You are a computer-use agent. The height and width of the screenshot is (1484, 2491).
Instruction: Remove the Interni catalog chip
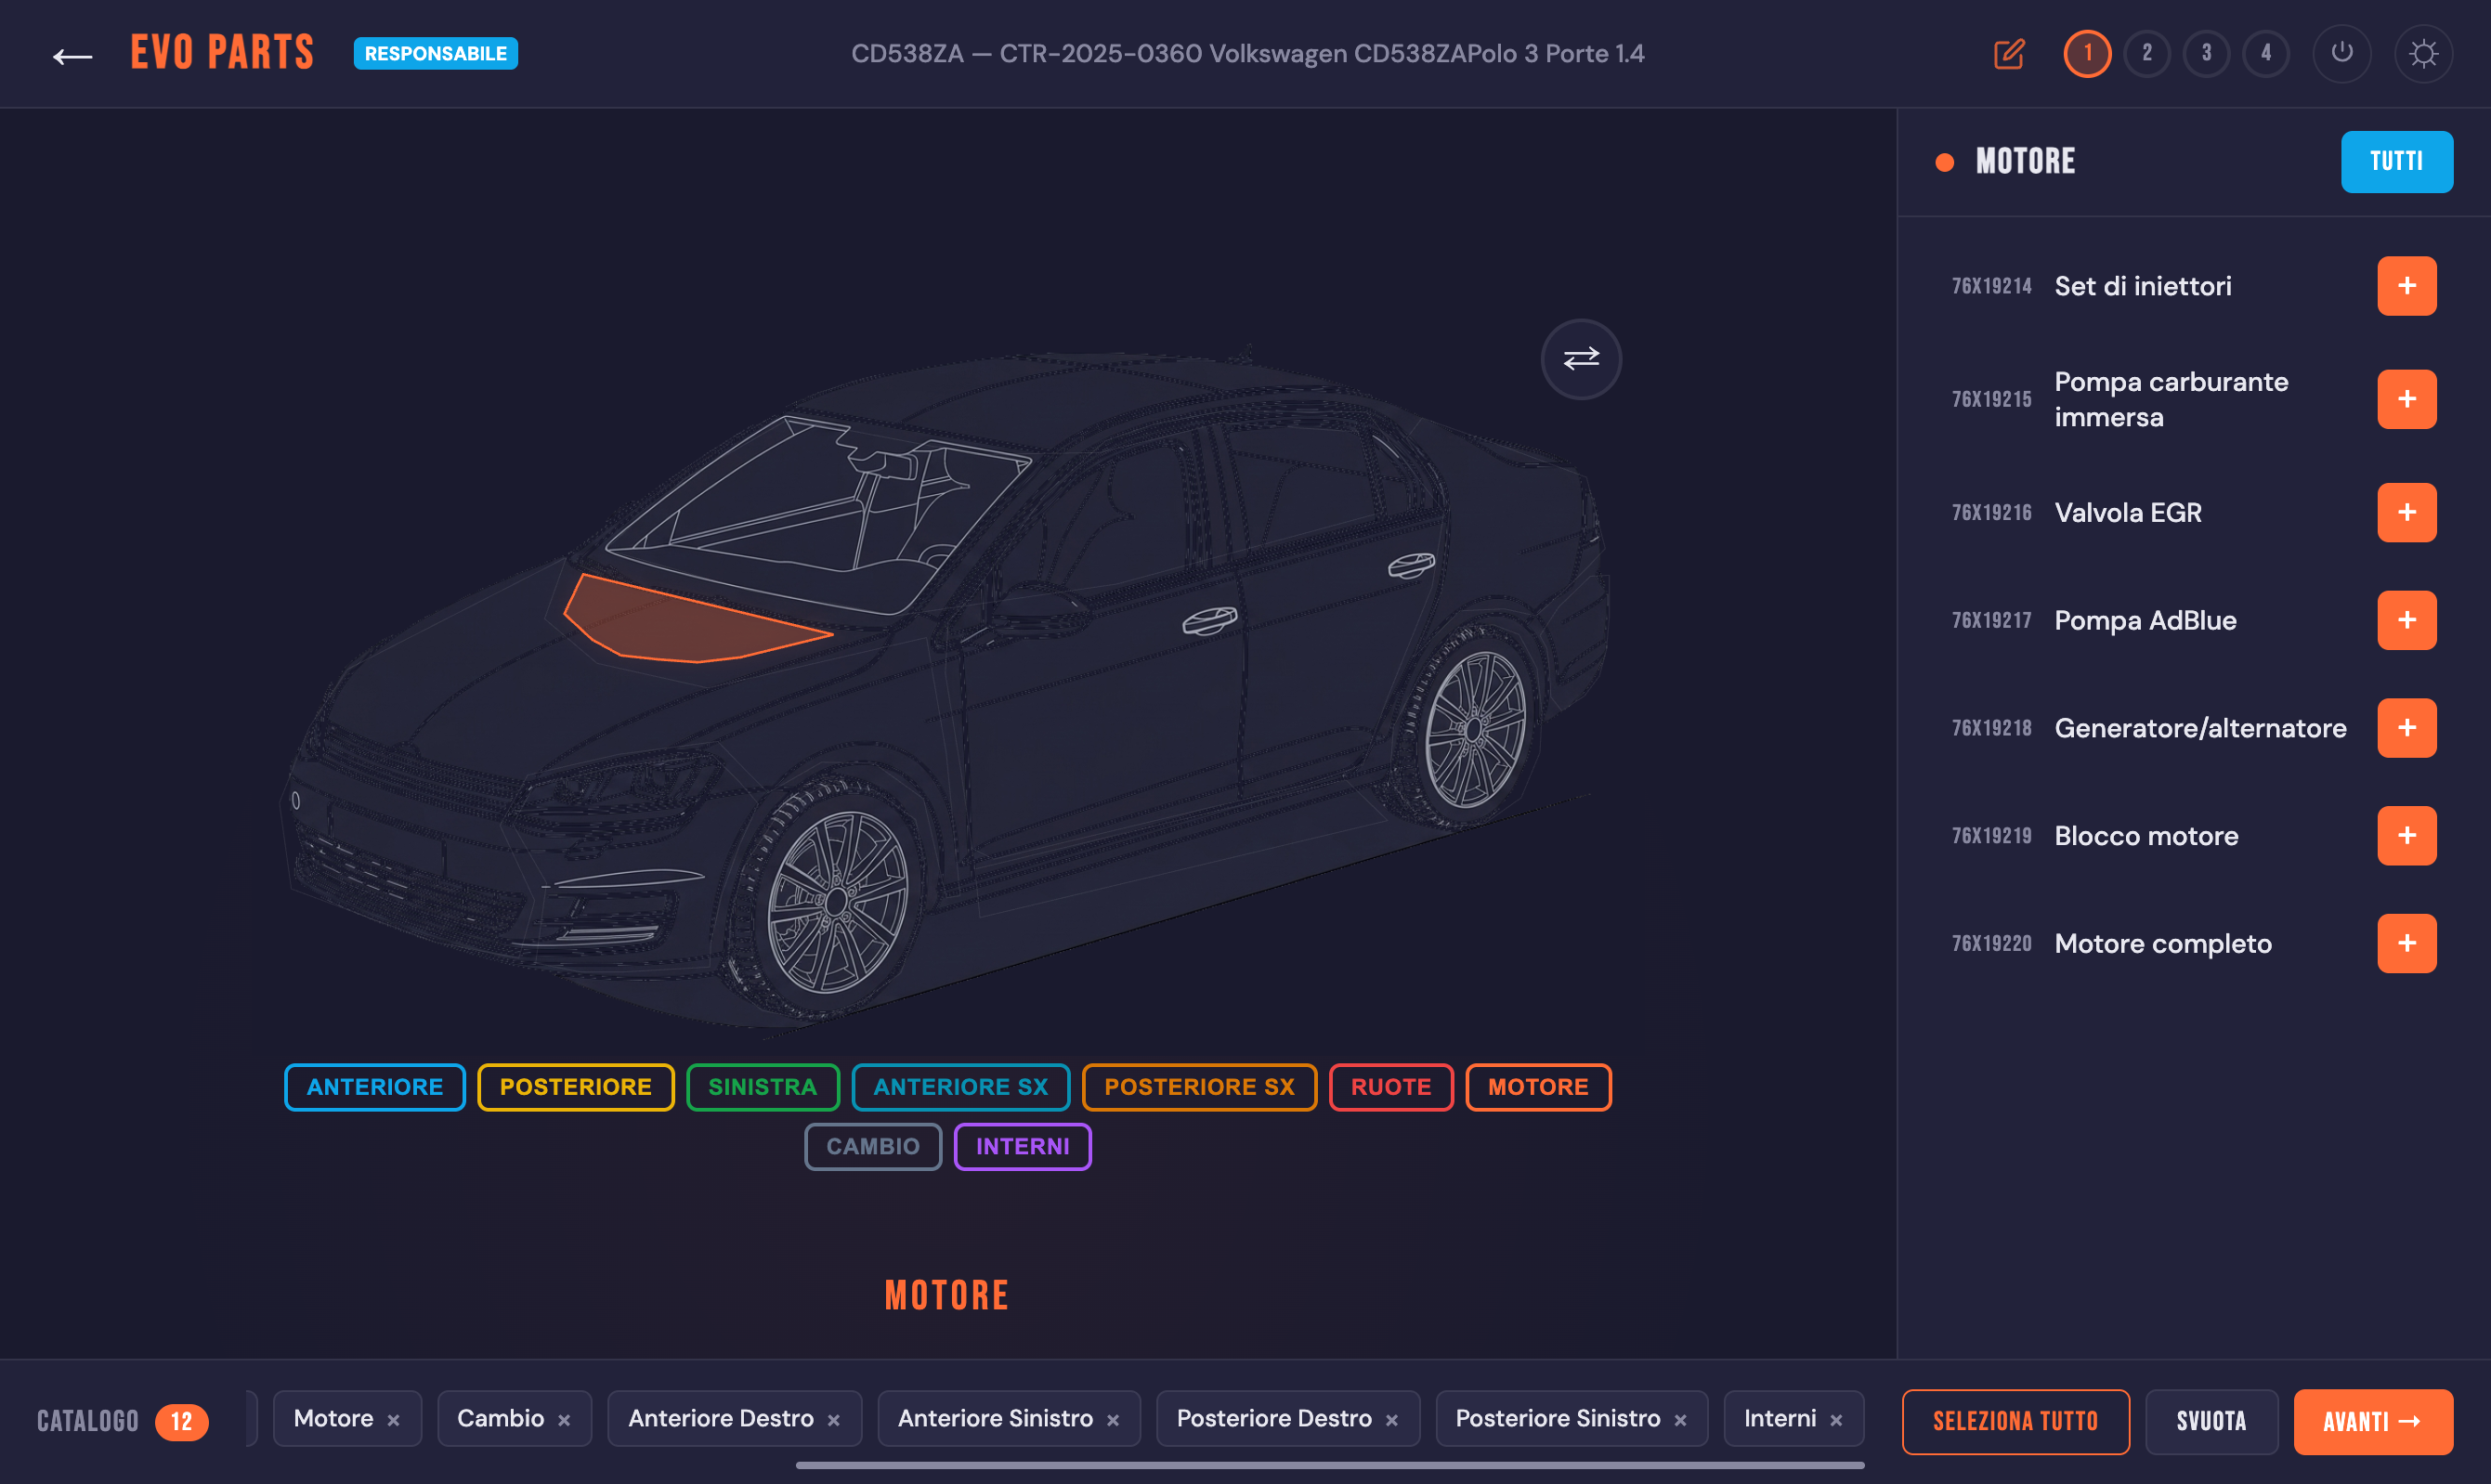[x=1836, y=1420]
